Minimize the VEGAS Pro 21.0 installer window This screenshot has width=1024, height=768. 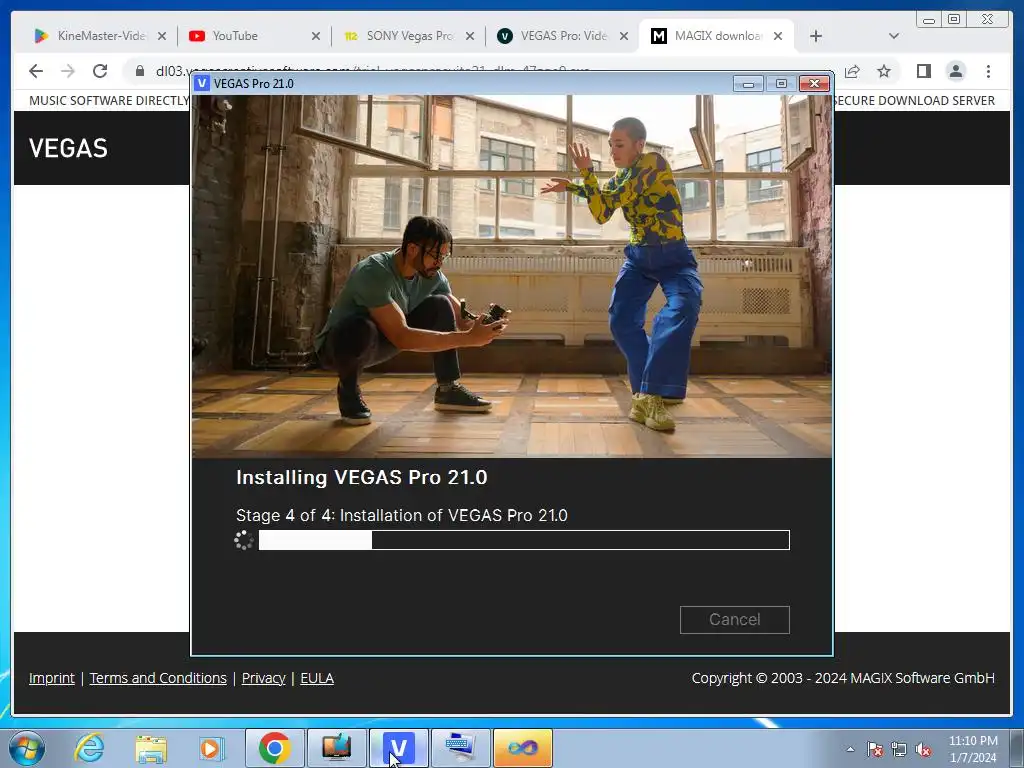tap(748, 84)
